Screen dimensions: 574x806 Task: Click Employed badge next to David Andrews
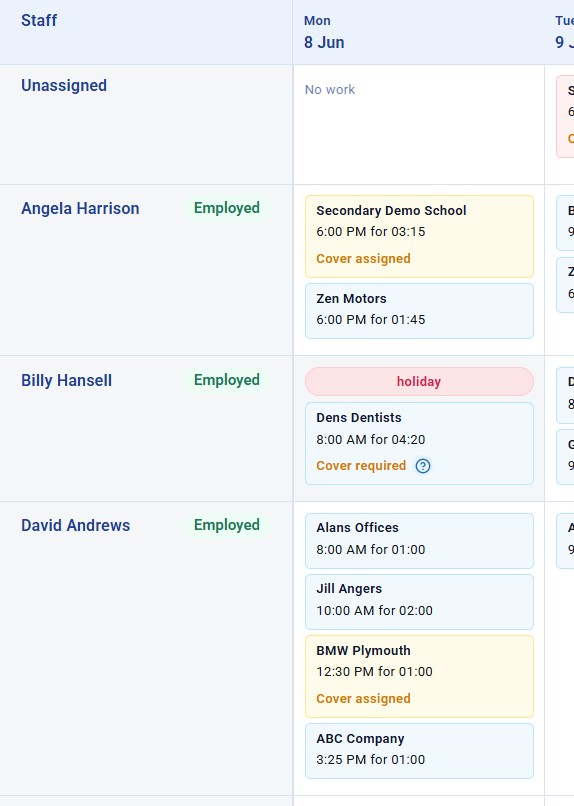click(x=227, y=525)
